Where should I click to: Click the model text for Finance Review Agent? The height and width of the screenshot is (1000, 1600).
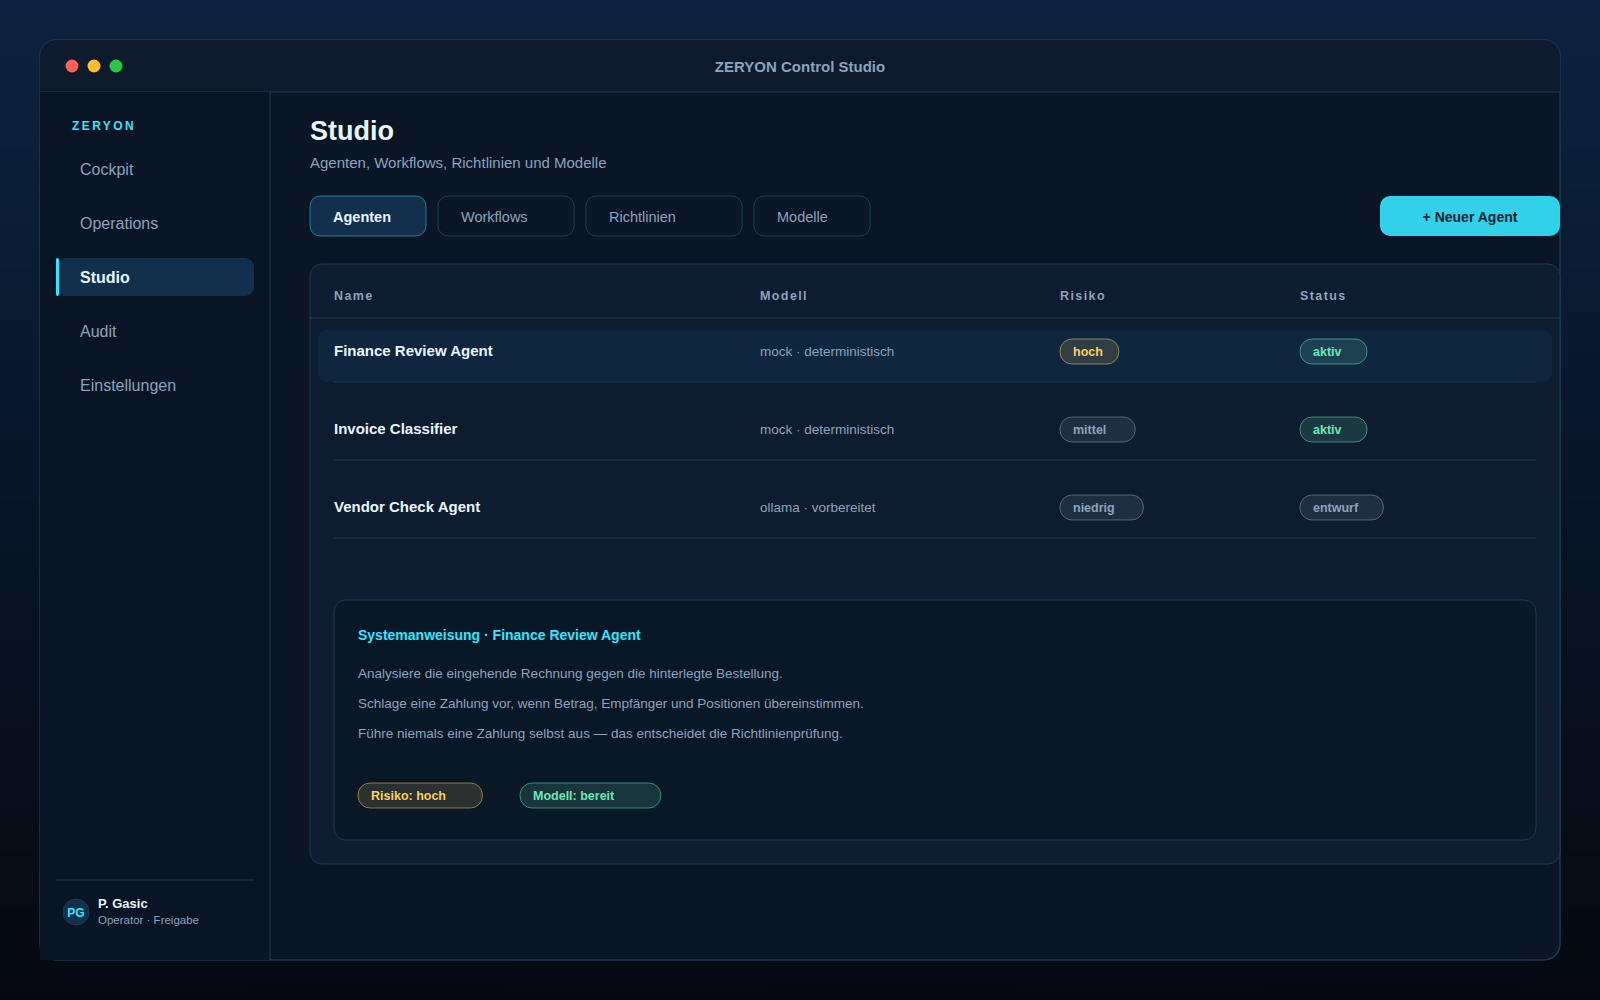pyautogui.click(x=827, y=352)
